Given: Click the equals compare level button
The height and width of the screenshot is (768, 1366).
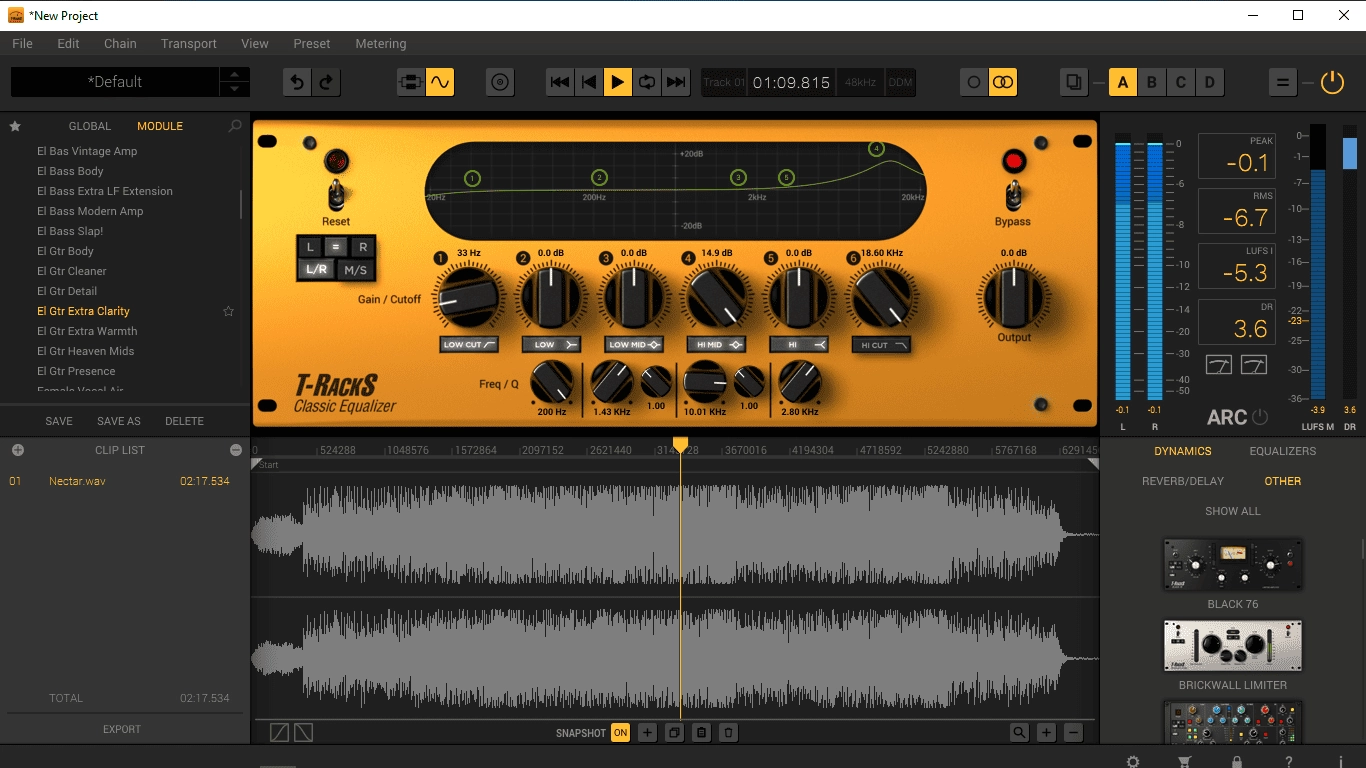Looking at the screenshot, I should 1282,82.
